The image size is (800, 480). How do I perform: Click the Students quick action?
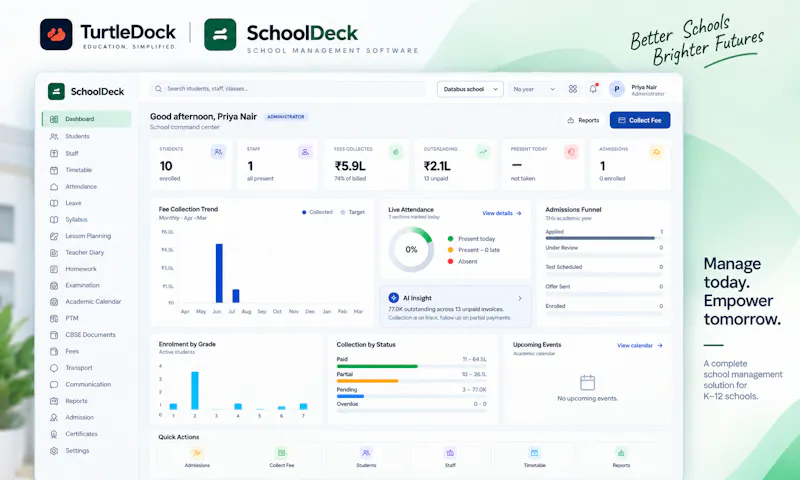click(366, 458)
